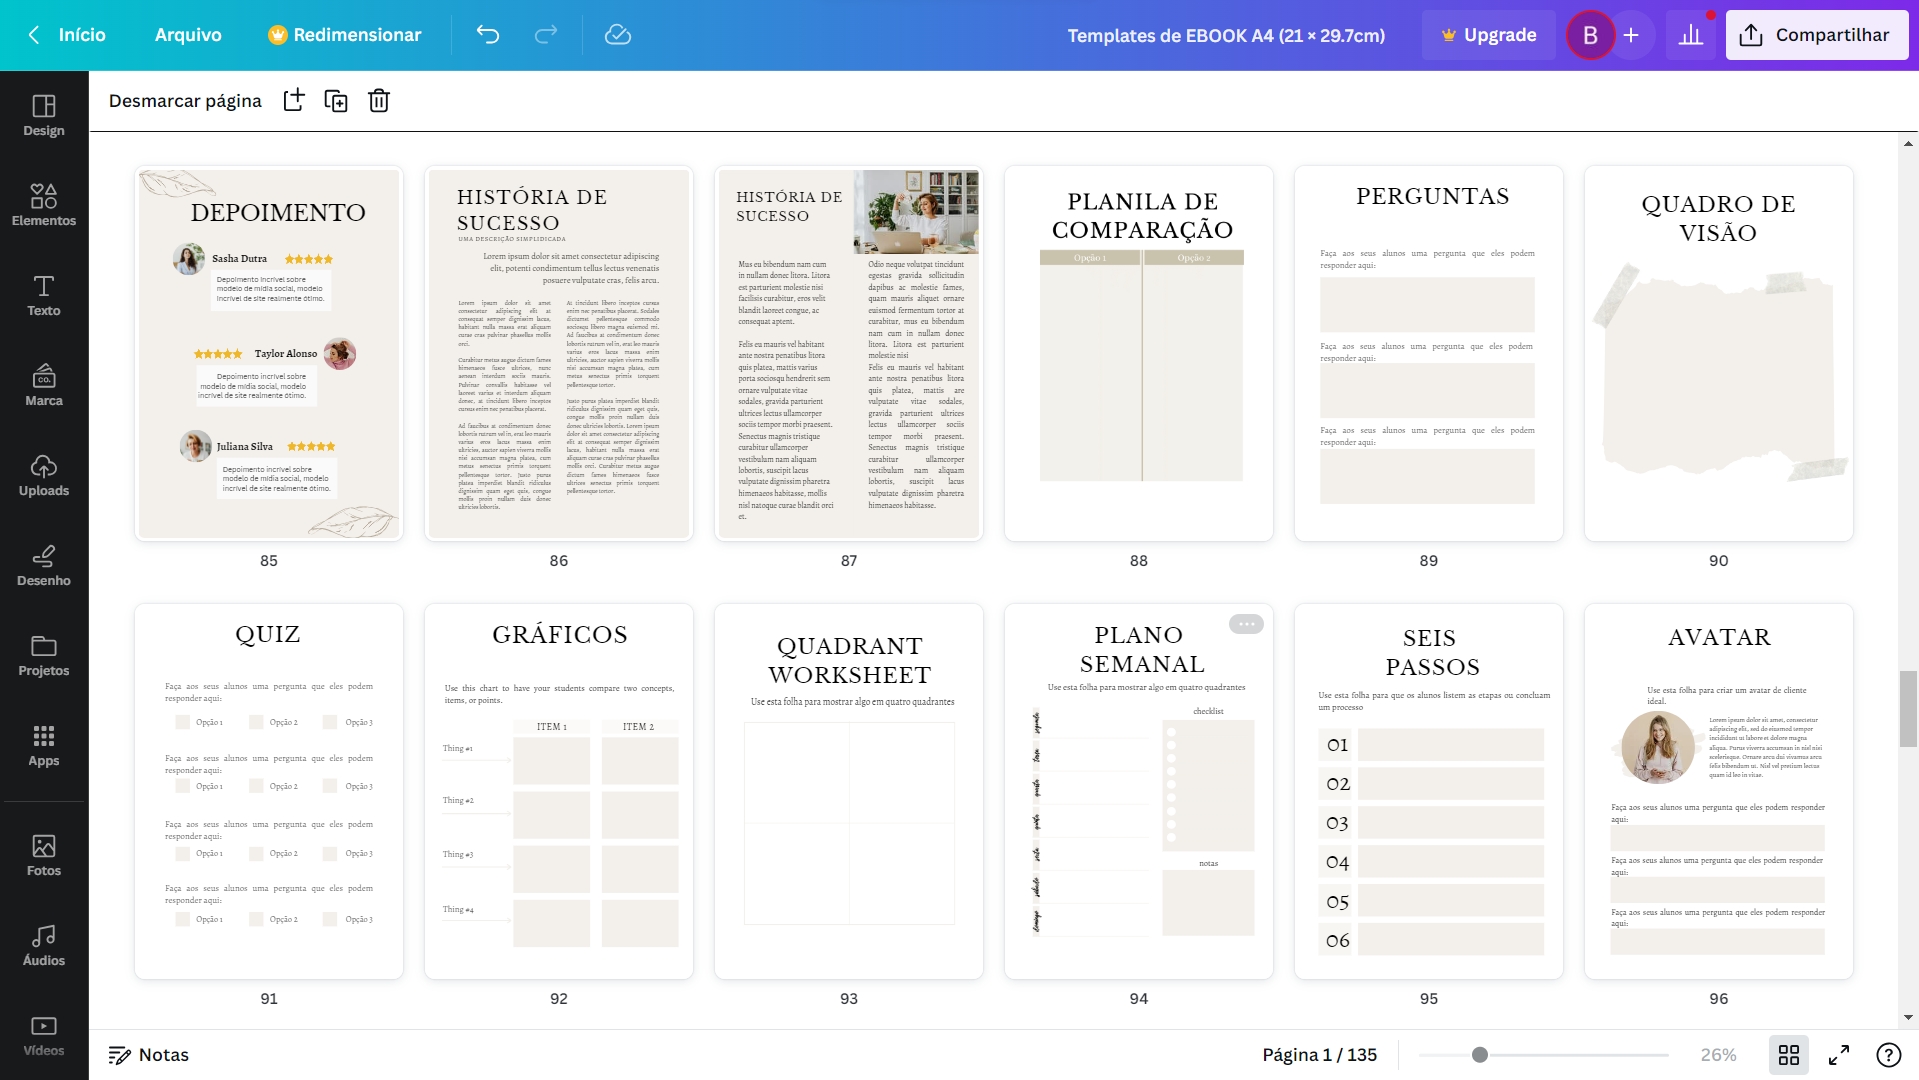Go back to Início
Viewport: 1919px width, 1080px height.
[x=67, y=35]
